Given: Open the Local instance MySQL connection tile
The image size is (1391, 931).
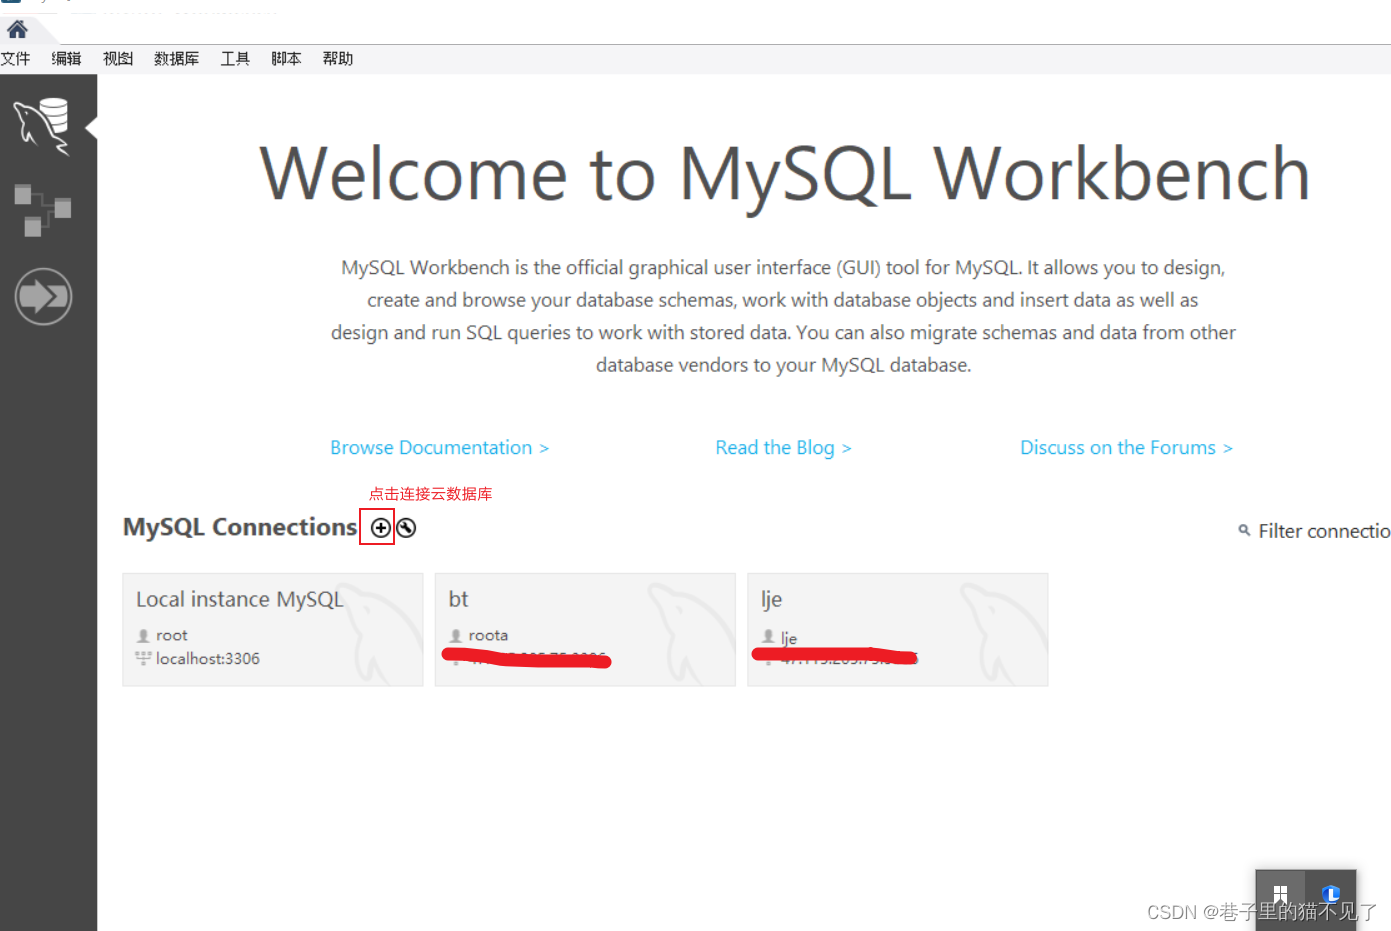Looking at the screenshot, I should [273, 629].
